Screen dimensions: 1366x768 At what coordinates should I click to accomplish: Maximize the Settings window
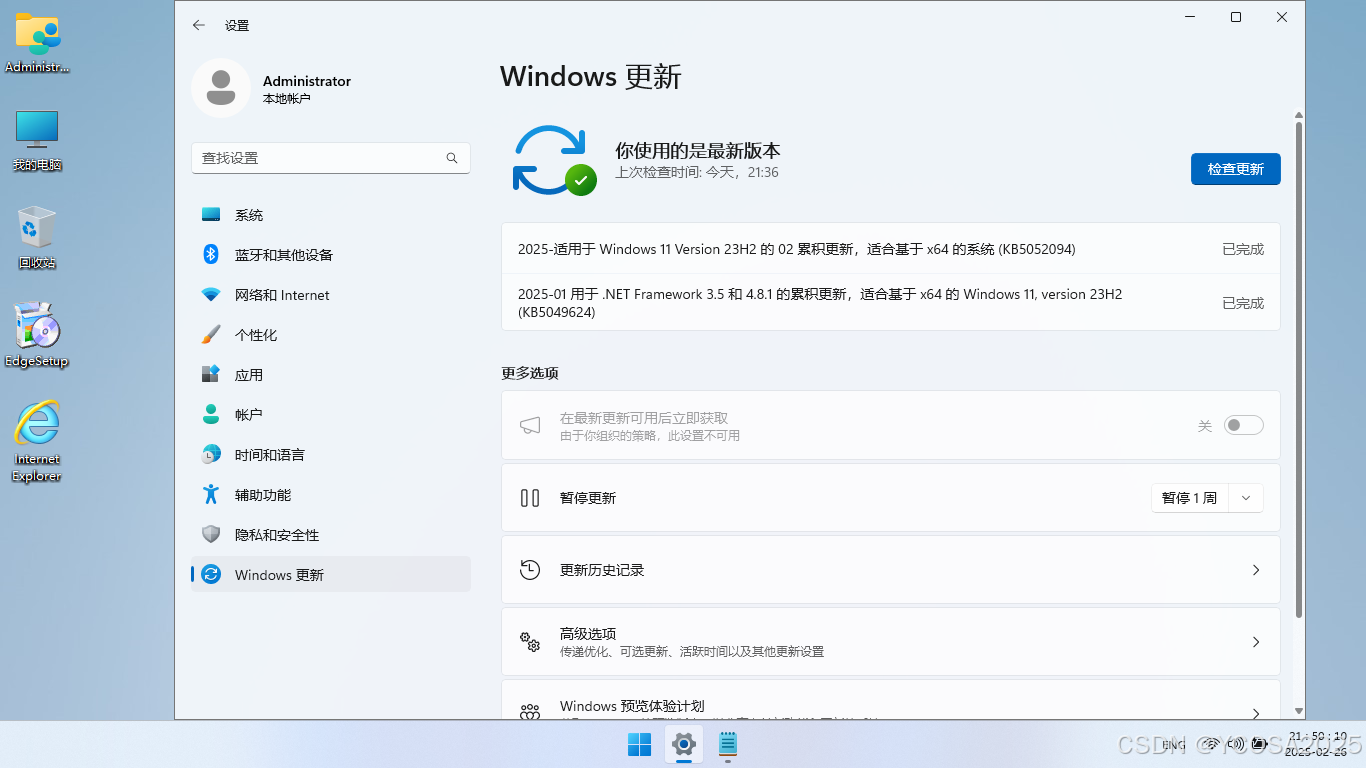point(1236,17)
